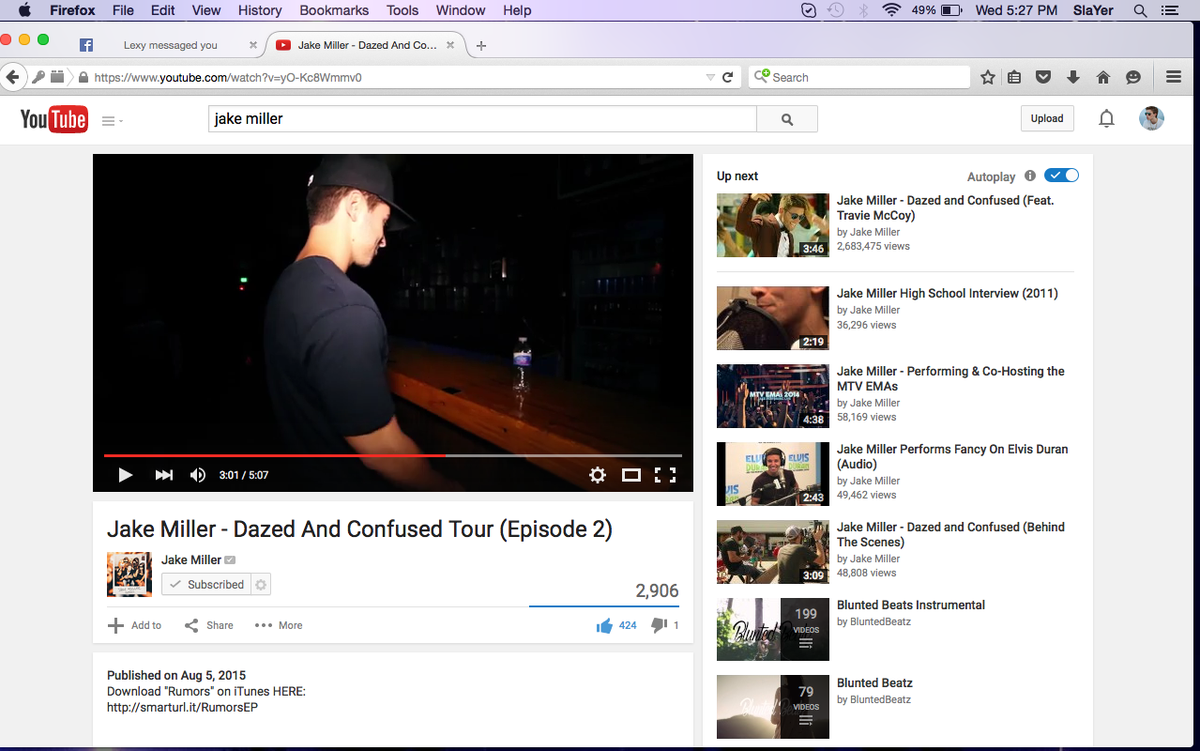Open video settings gear in player

[x=597, y=475]
